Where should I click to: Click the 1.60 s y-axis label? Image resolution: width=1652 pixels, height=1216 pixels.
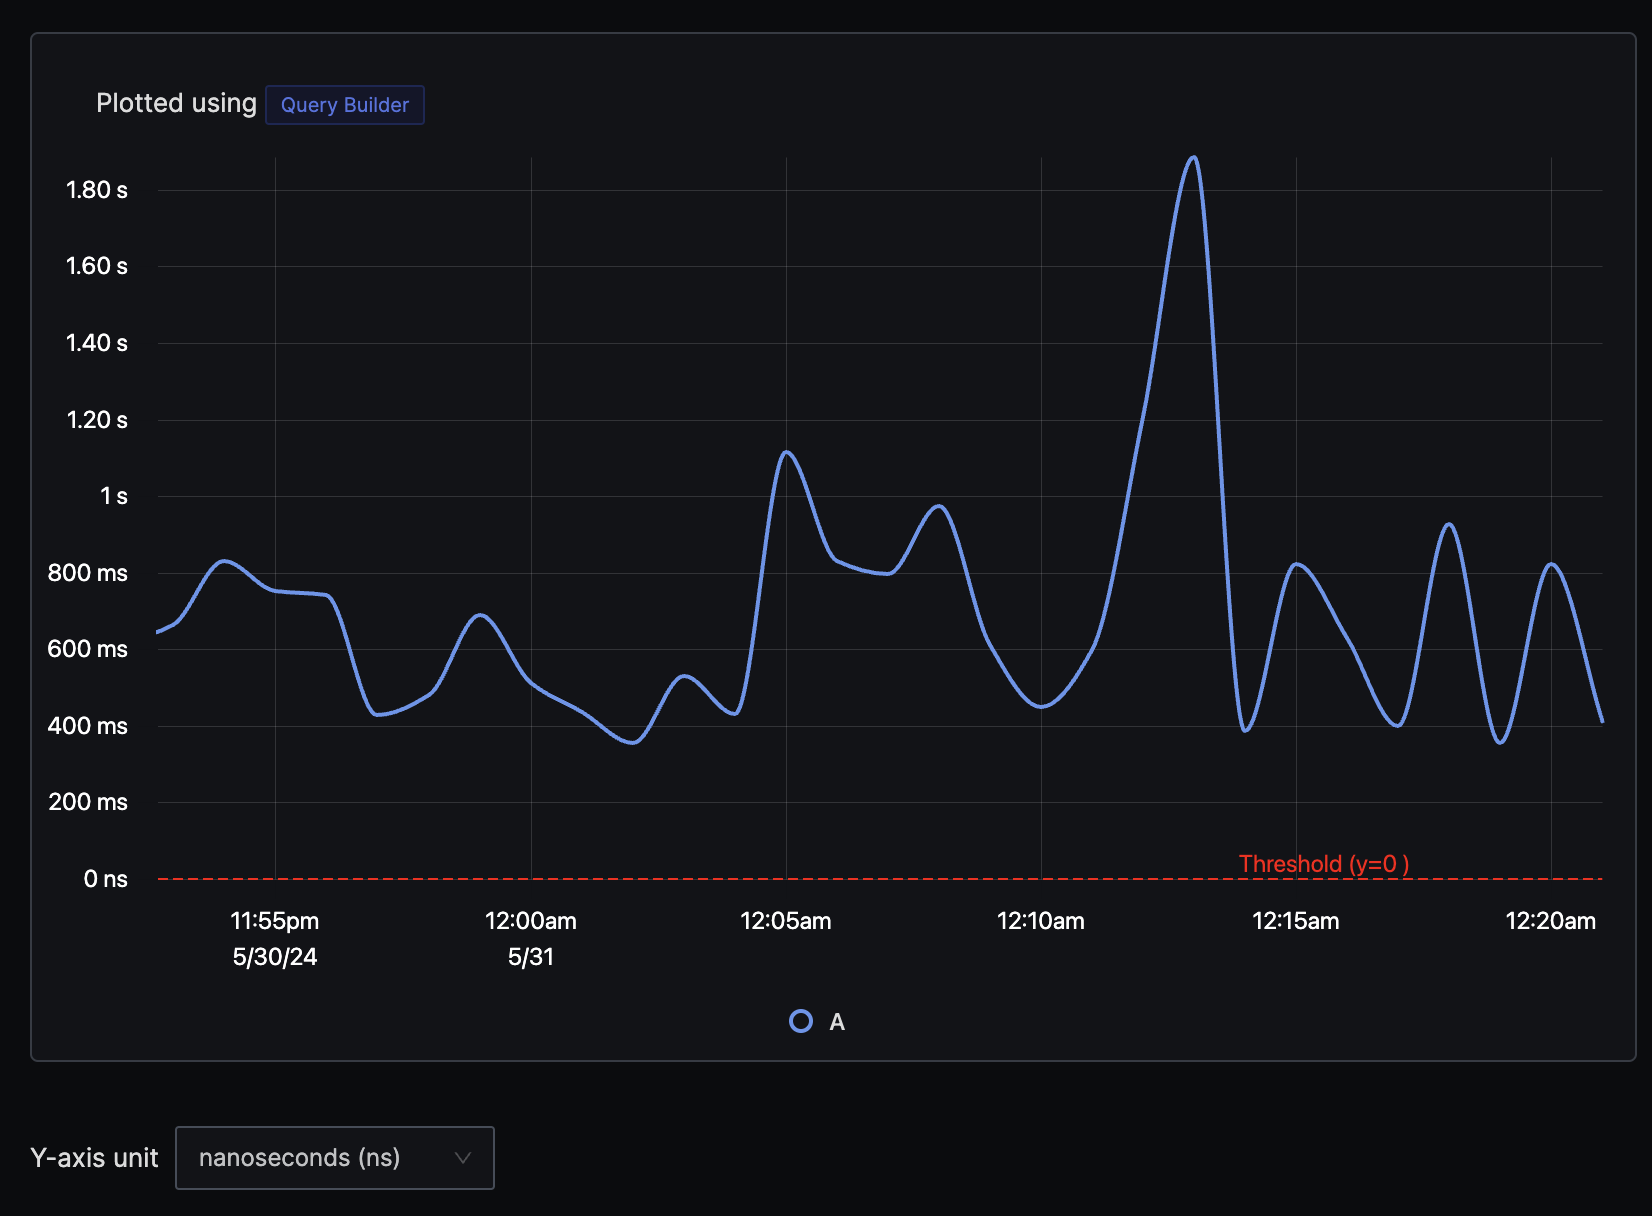pos(97,266)
